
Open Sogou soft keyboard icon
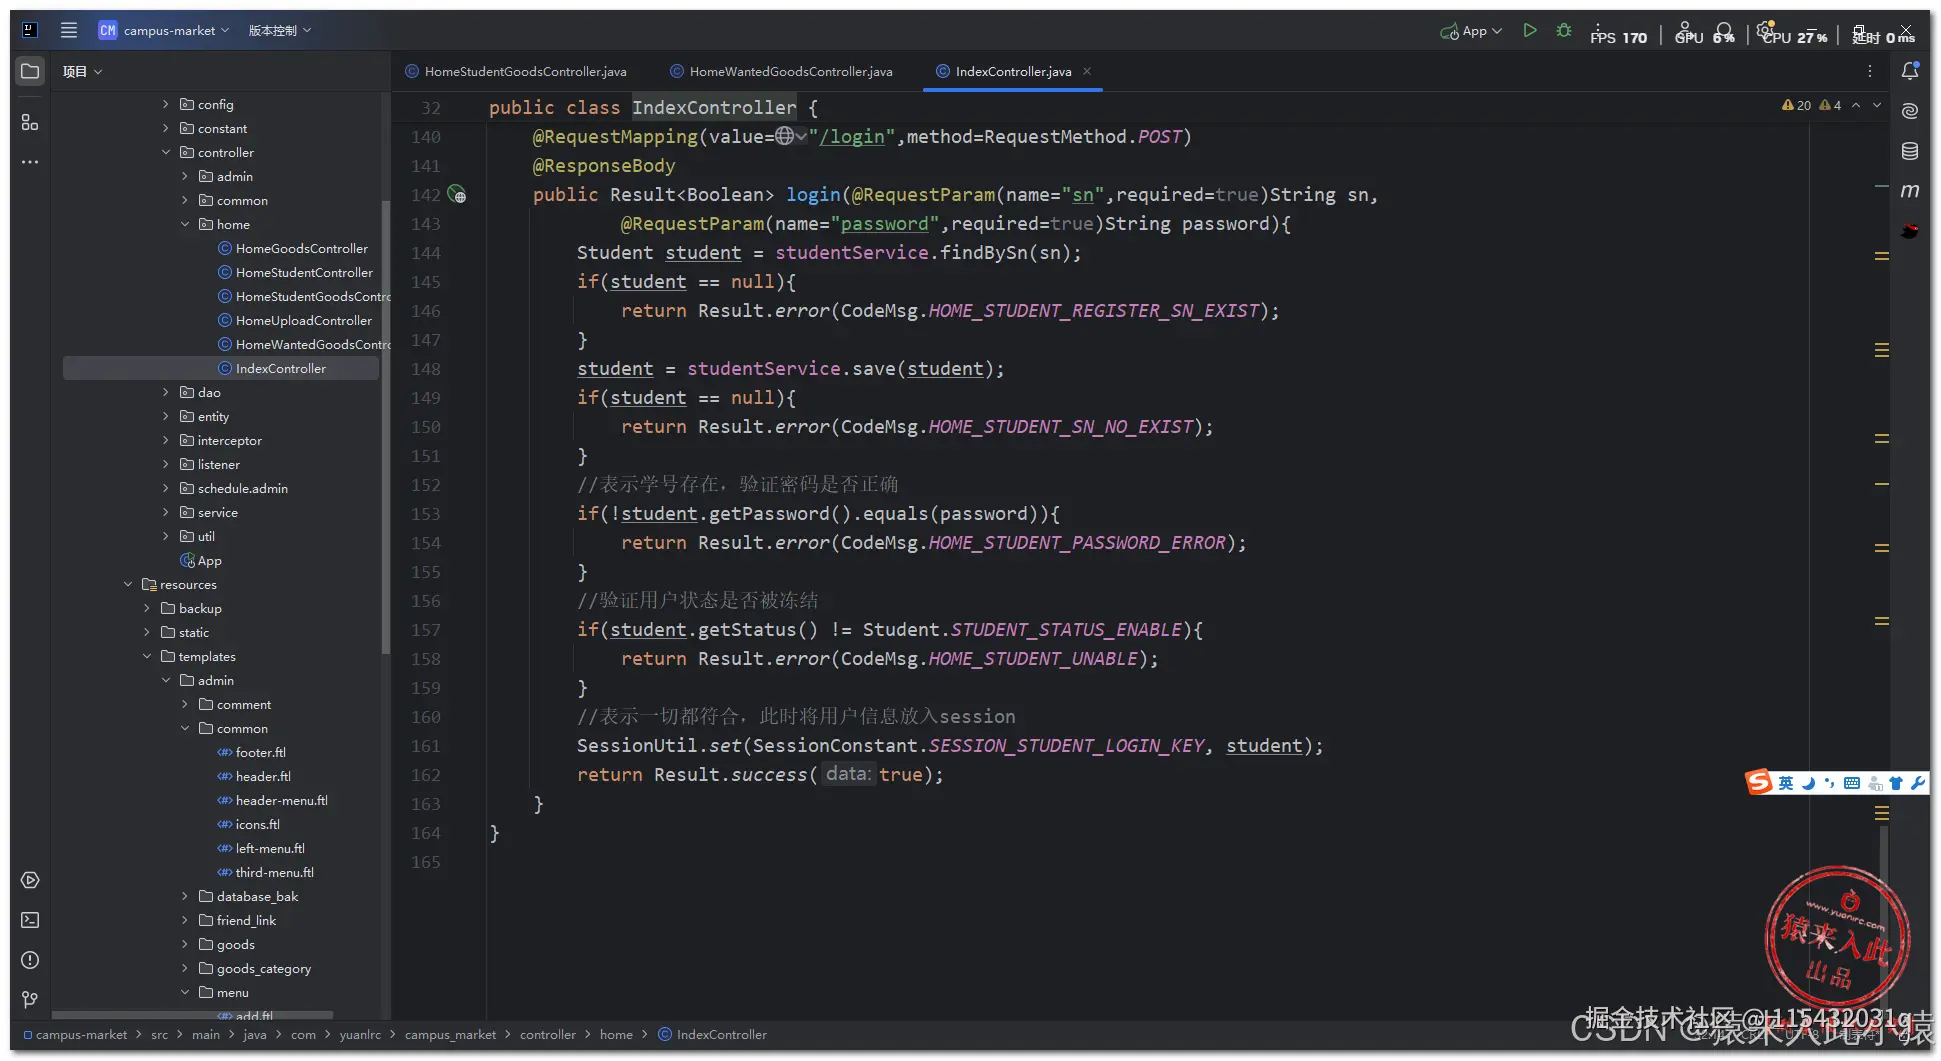tap(1852, 783)
